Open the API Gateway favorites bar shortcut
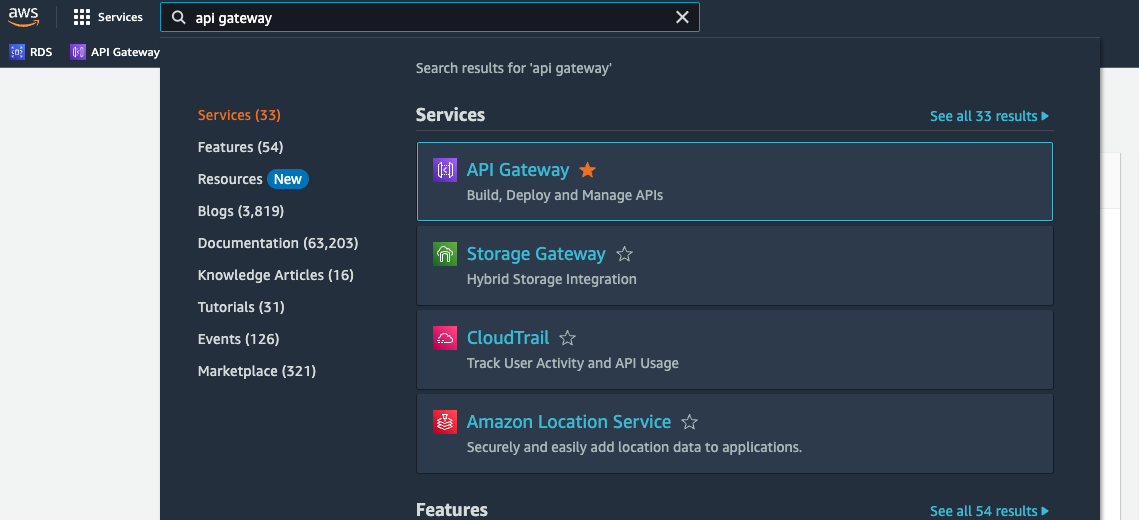This screenshot has height=520, width=1139. pos(115,52)
